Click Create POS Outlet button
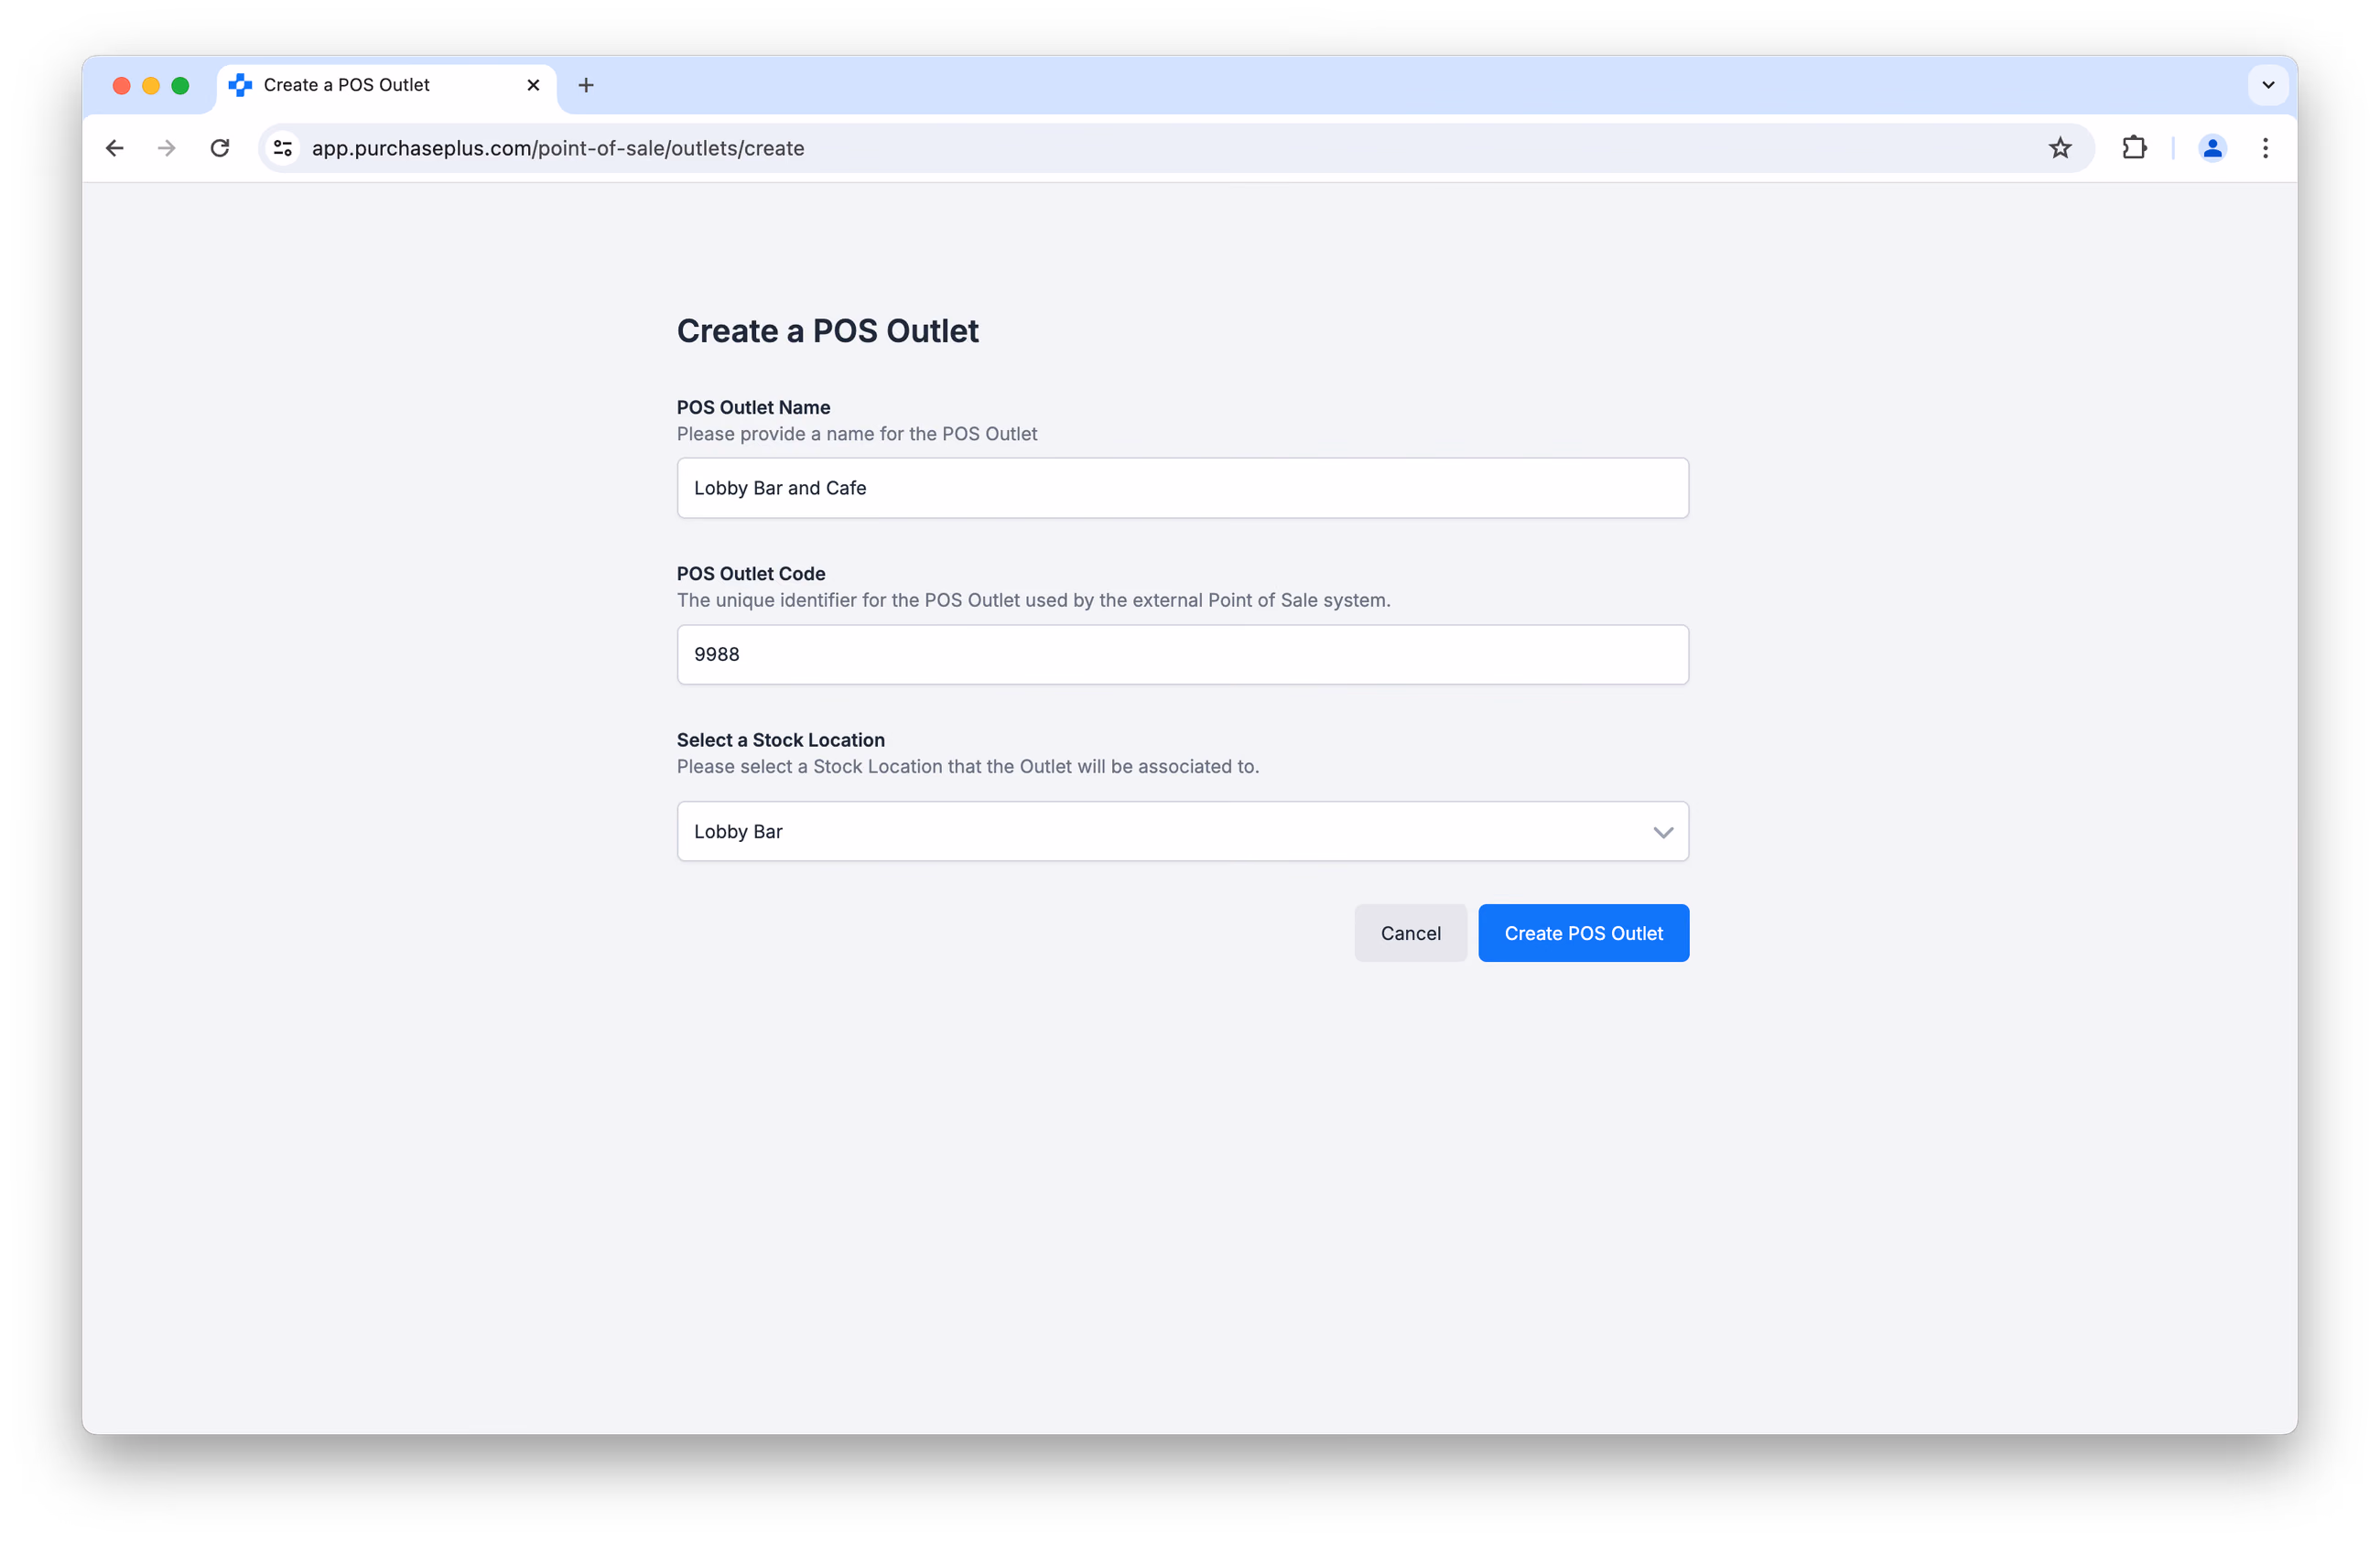This screenshot has height=1543, width=2380. pyautogui.click(x=1583, y=933)
